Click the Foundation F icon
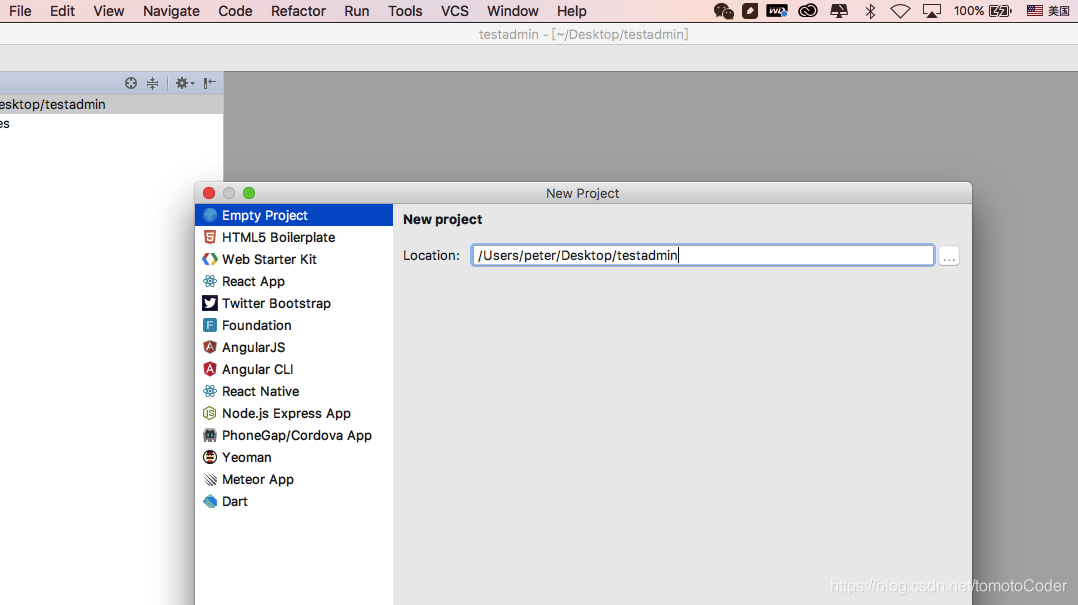The width and height of the screenshot is (1078, 605). [x=210, y=325]
